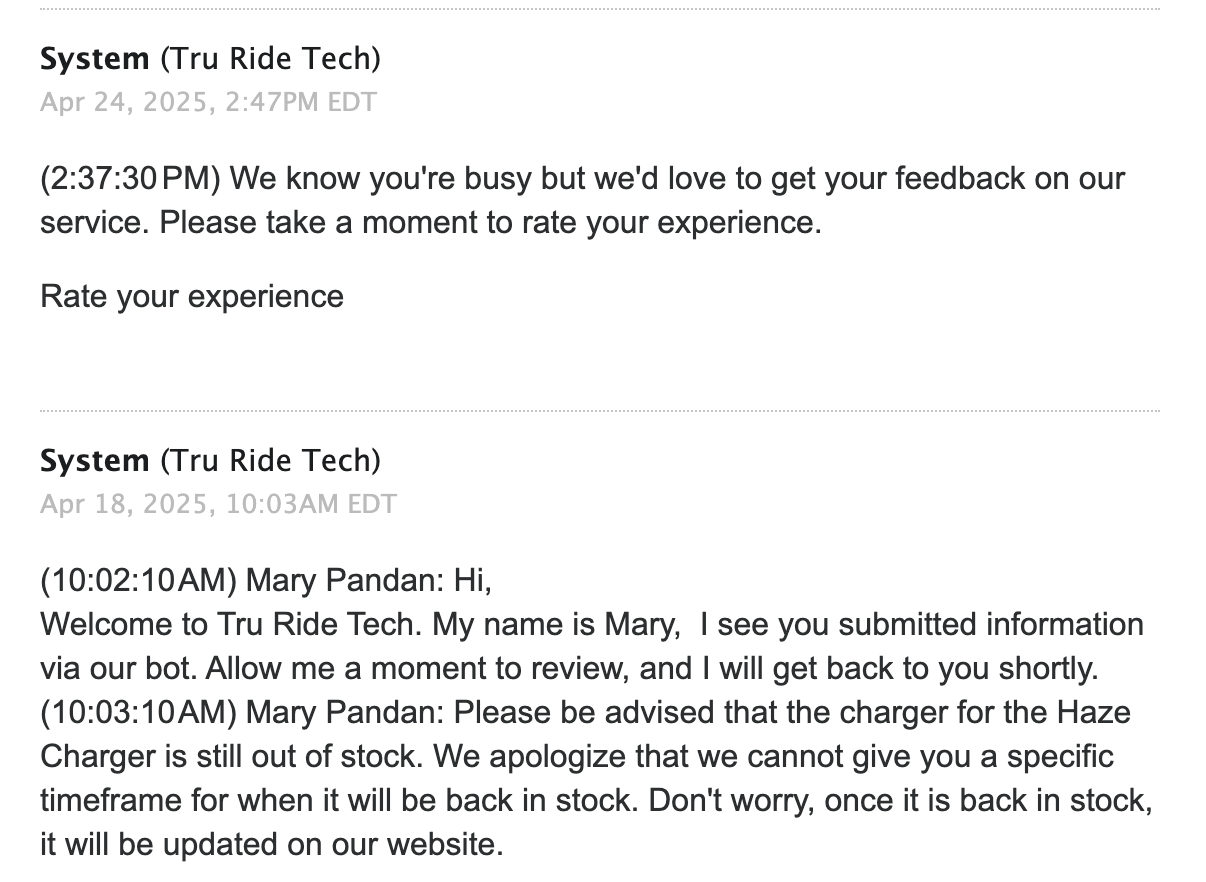Click the "Please take a moment to rate" sentence

tap(491, 222)
